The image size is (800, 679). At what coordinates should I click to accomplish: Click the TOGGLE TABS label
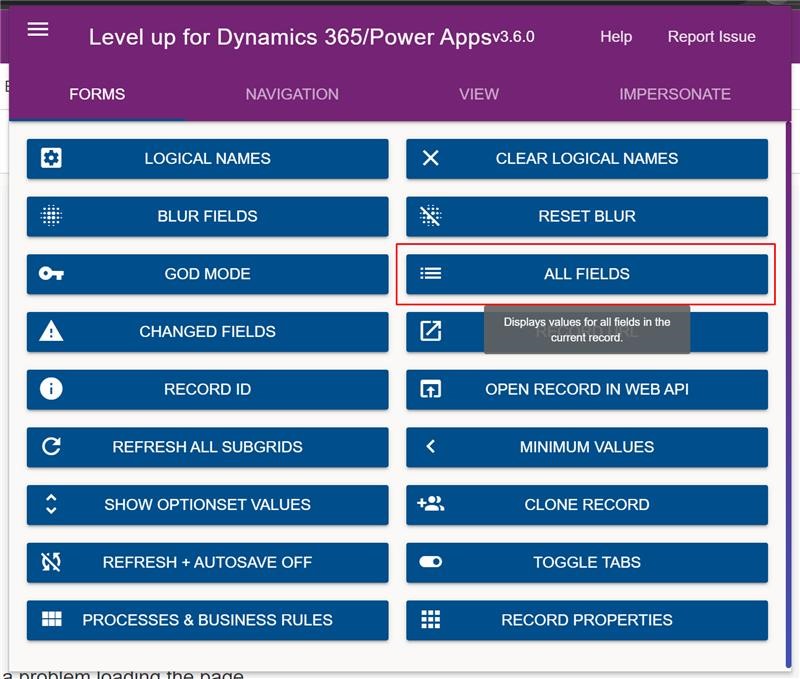pos(587,562)
